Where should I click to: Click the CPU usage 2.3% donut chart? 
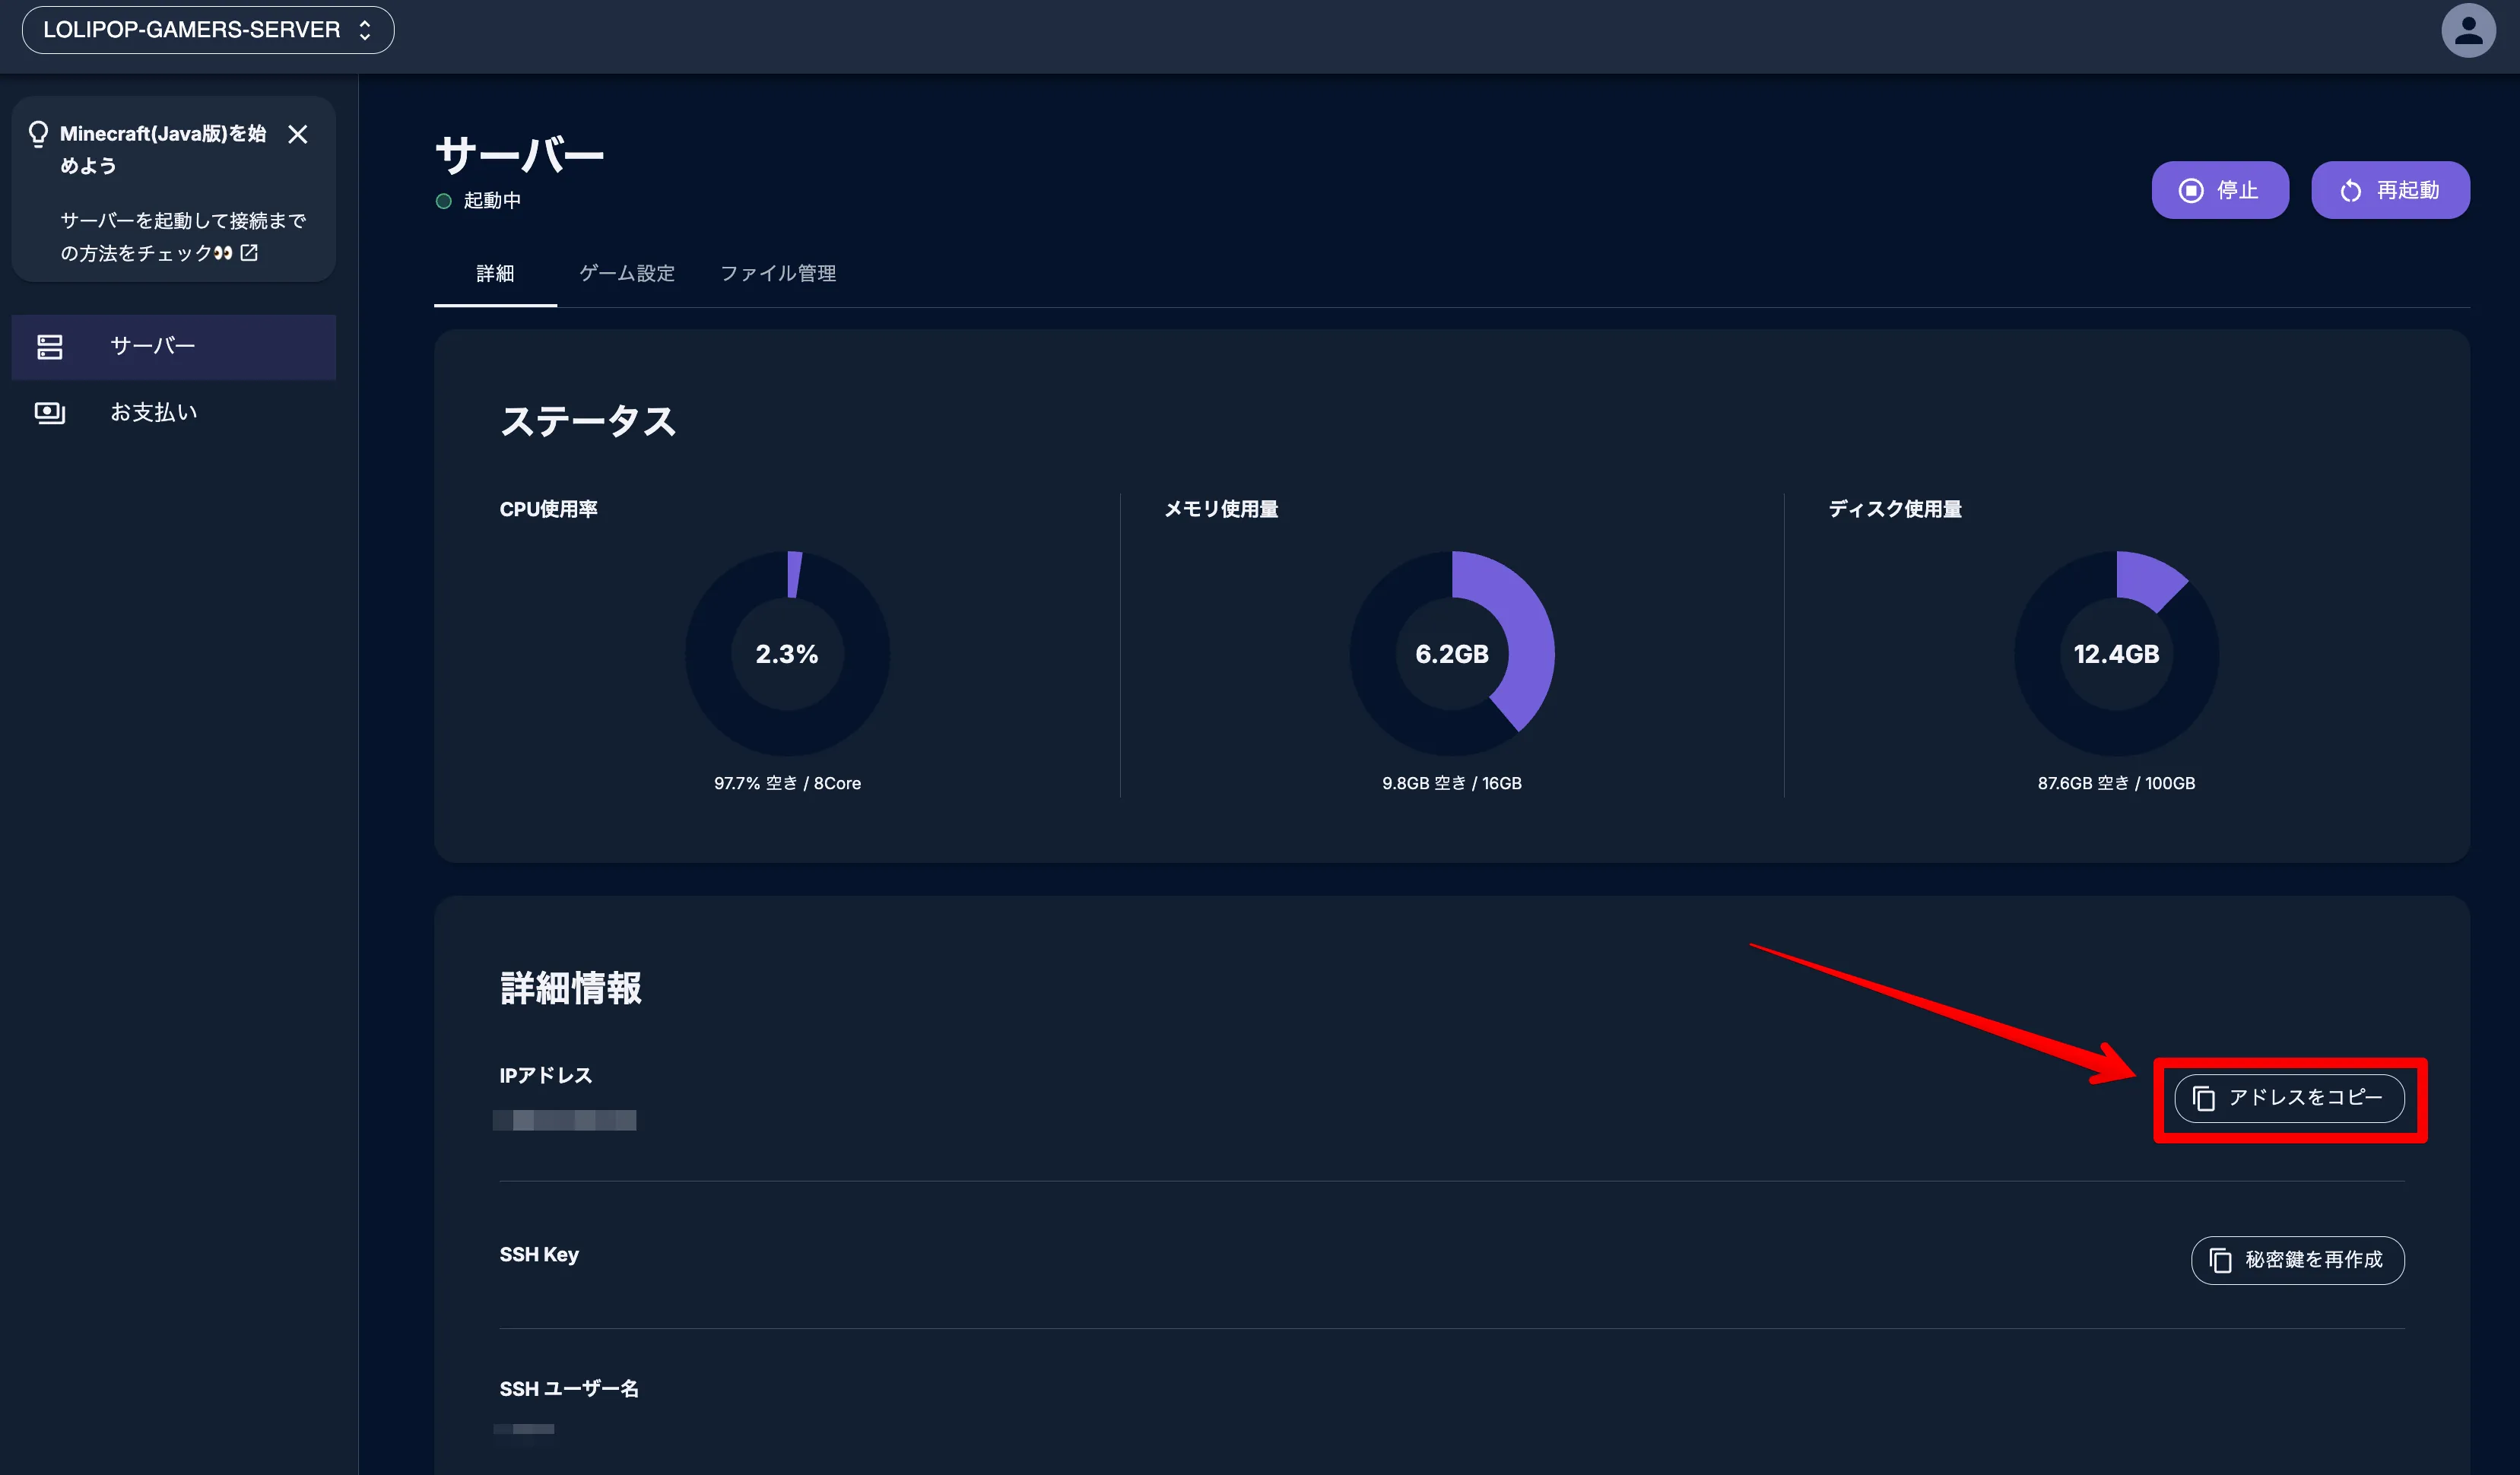[787, 654]
